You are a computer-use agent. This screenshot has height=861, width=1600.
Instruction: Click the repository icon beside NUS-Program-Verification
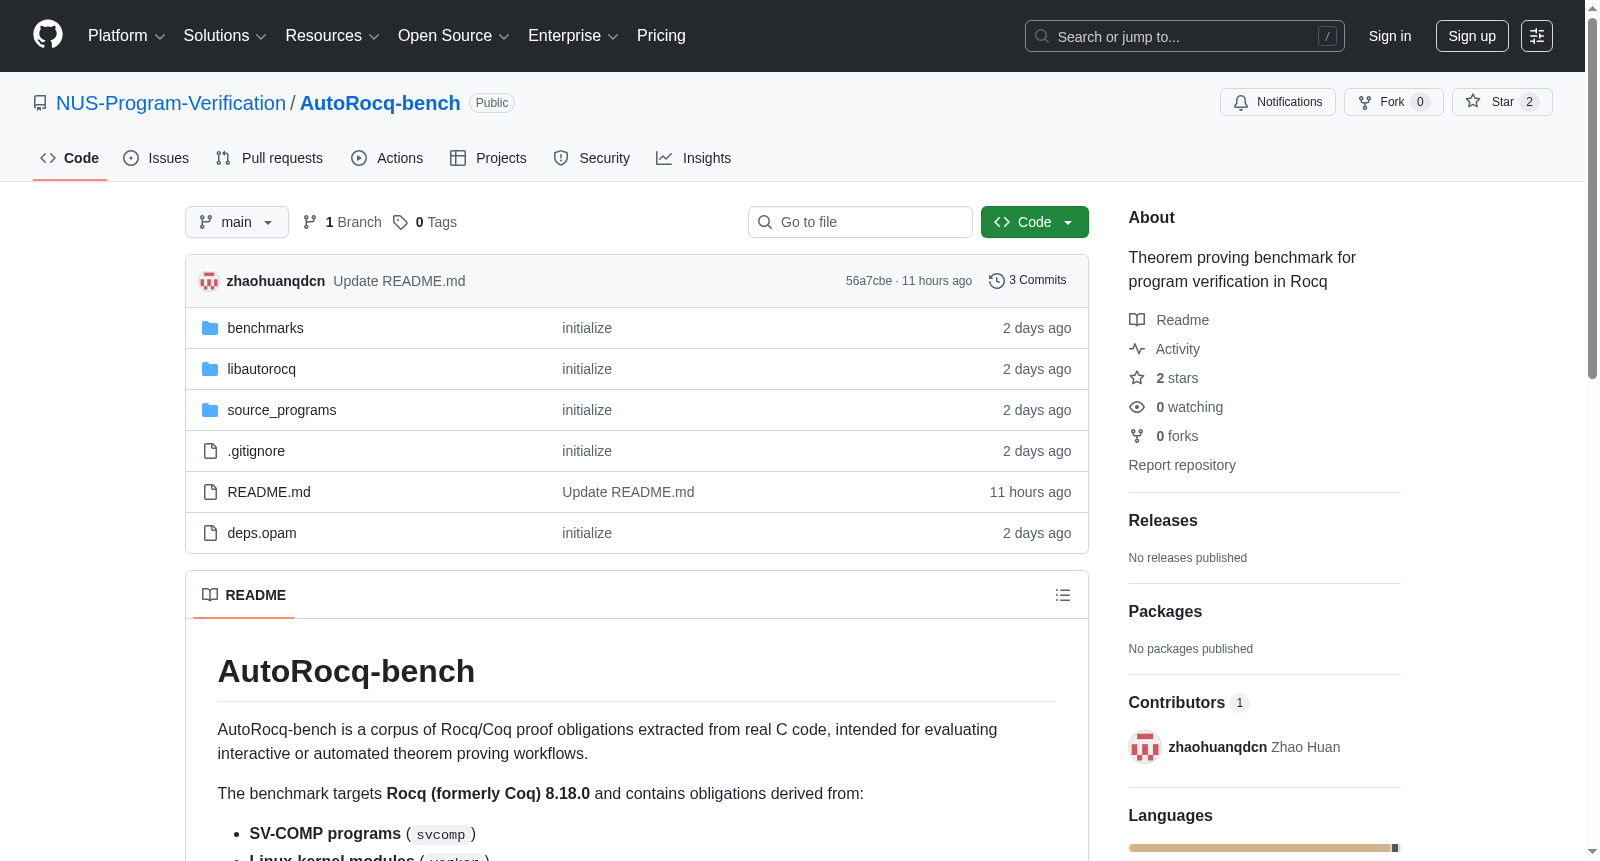(x=40, y=103)
